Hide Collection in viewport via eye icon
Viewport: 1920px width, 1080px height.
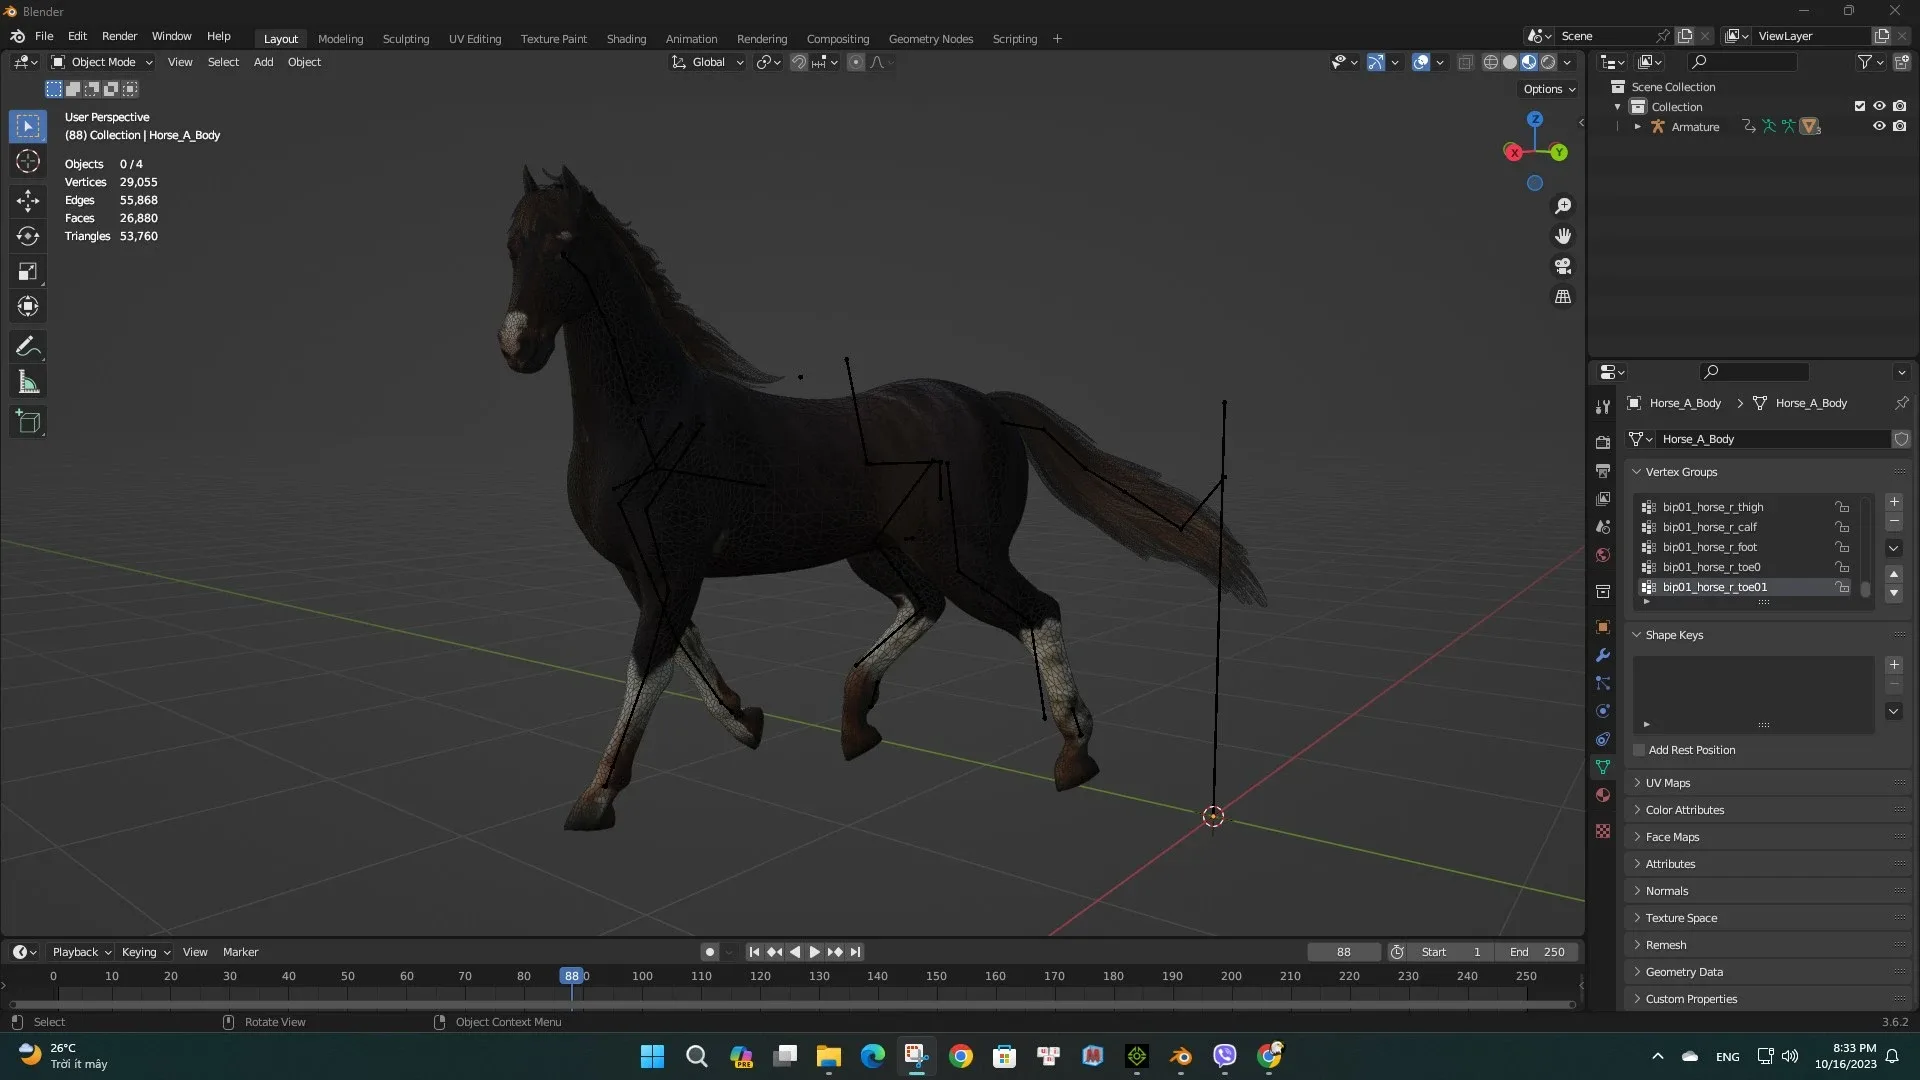[1879, 106]
